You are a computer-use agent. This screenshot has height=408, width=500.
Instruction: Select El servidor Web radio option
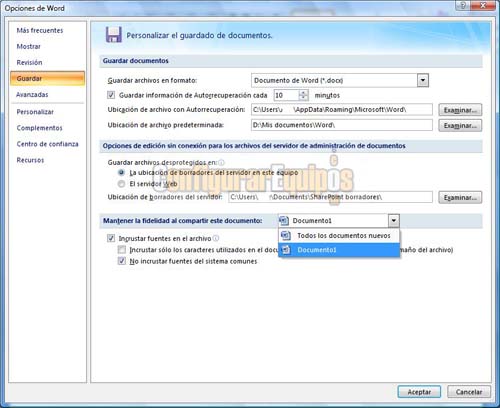point(122,184)
